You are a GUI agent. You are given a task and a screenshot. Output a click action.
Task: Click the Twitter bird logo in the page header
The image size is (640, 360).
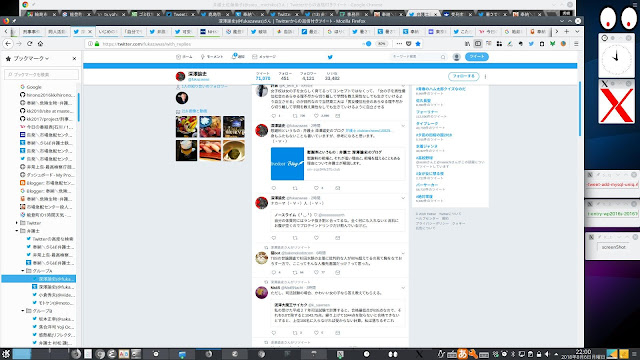[330, 57]
